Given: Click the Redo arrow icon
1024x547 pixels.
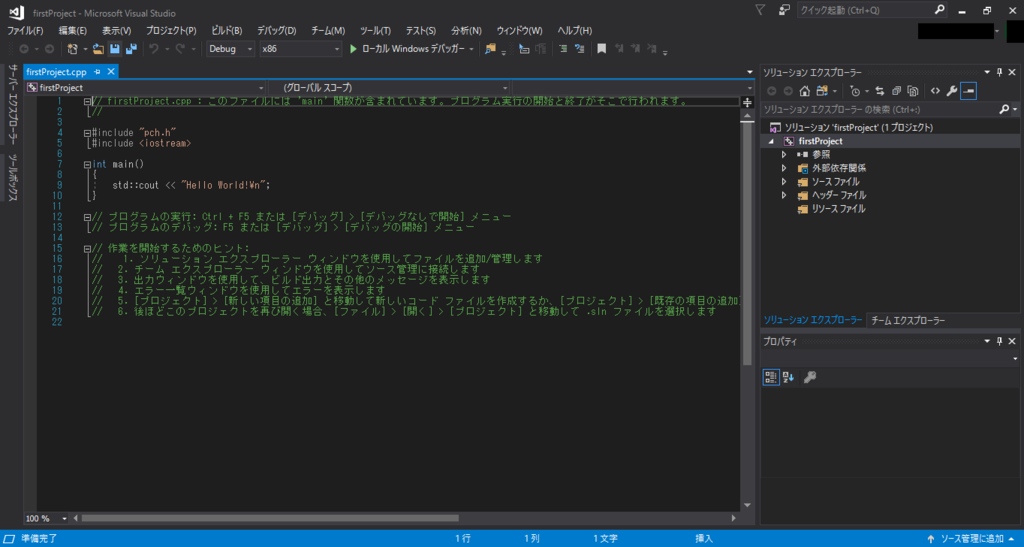Looking at the screenshot, I should click(180, 49).
